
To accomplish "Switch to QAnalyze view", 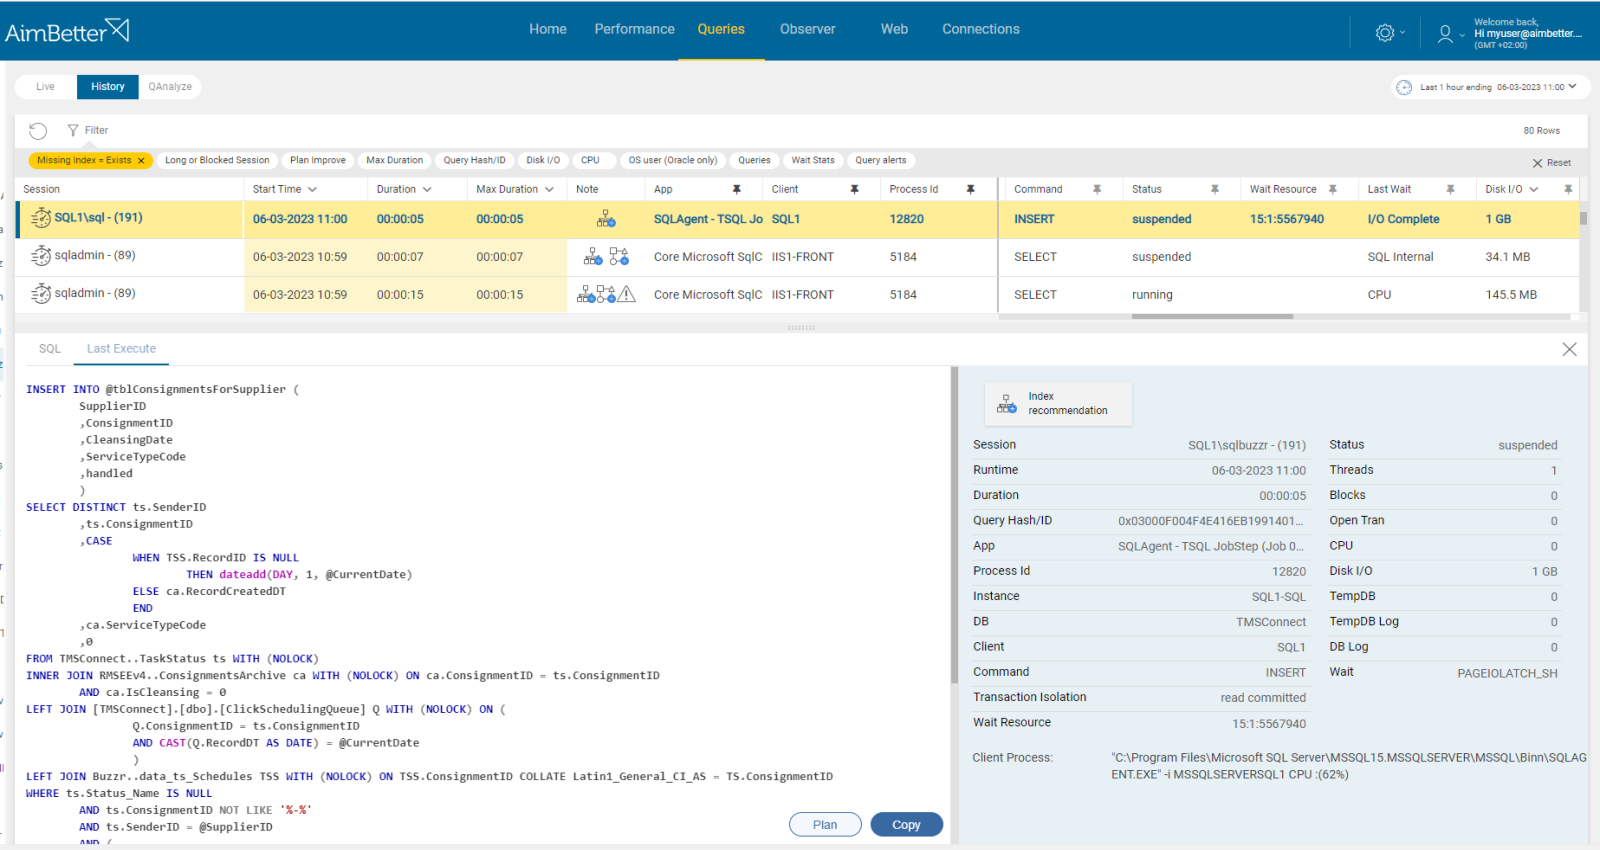I will [170, 87].
